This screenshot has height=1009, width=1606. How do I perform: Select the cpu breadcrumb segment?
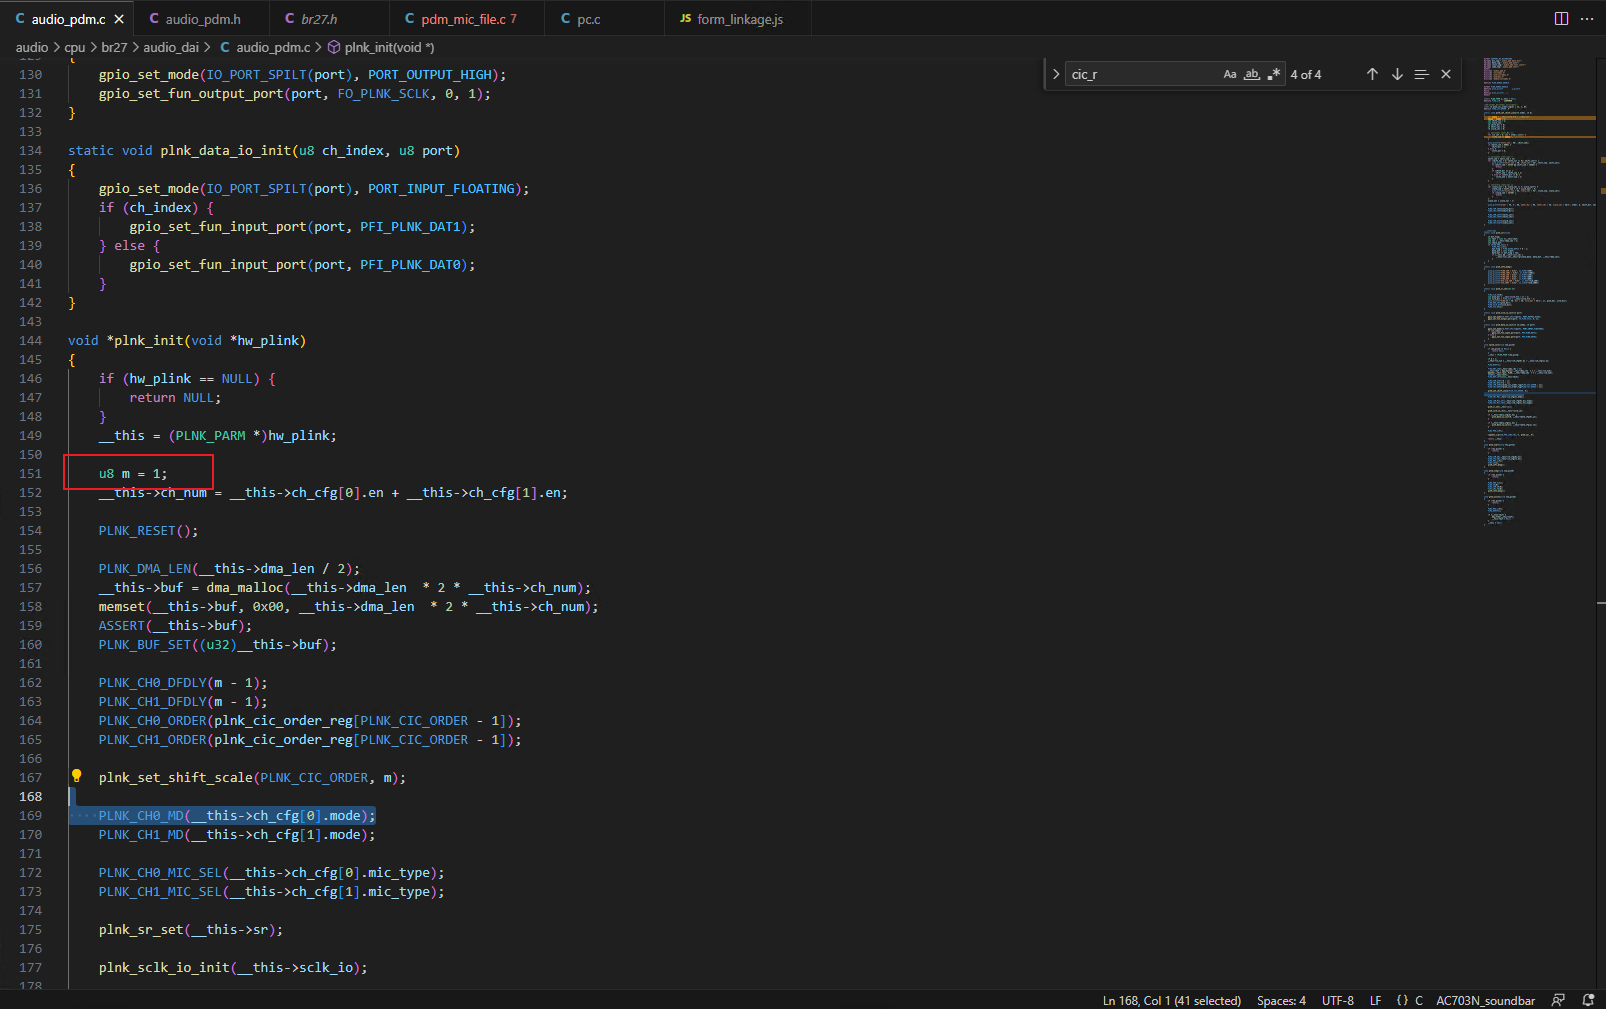tap(75, 47)
